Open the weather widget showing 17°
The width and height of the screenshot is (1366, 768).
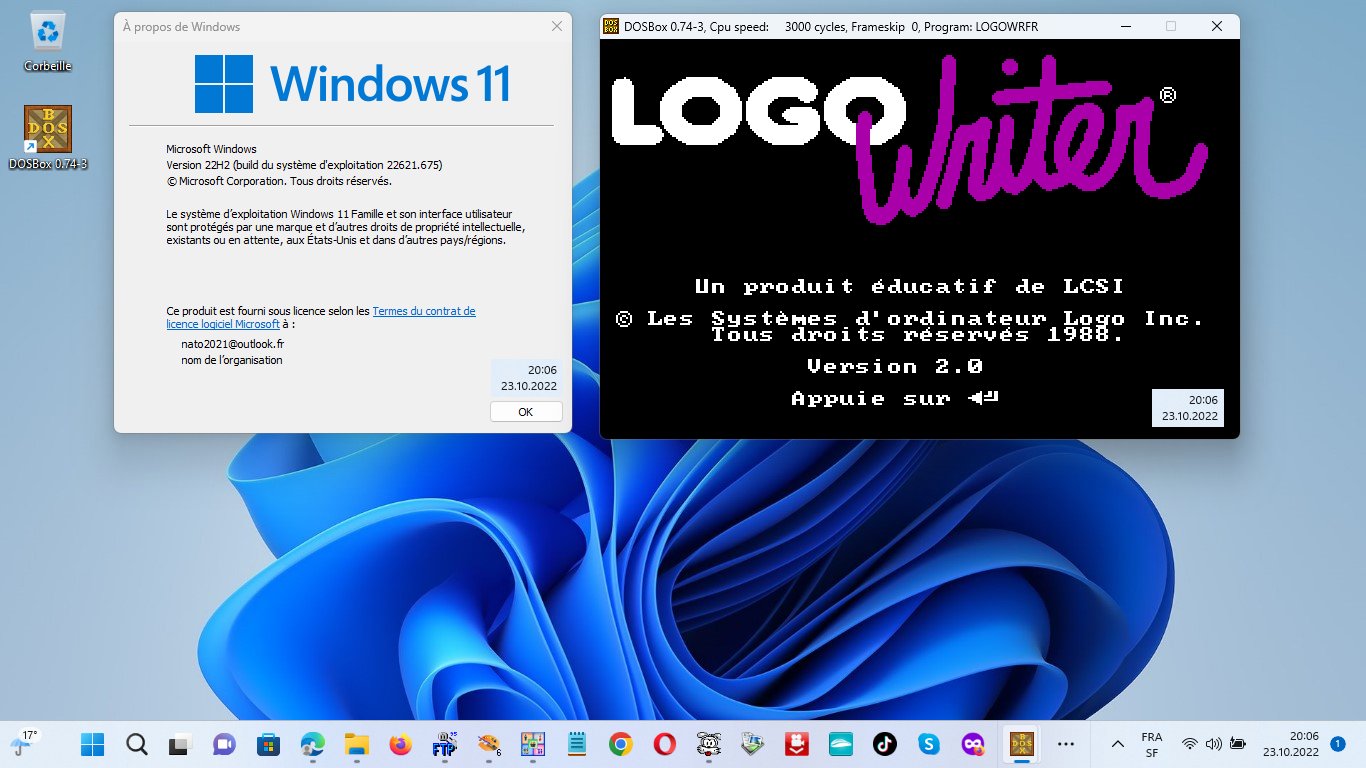tap(22, 743)
